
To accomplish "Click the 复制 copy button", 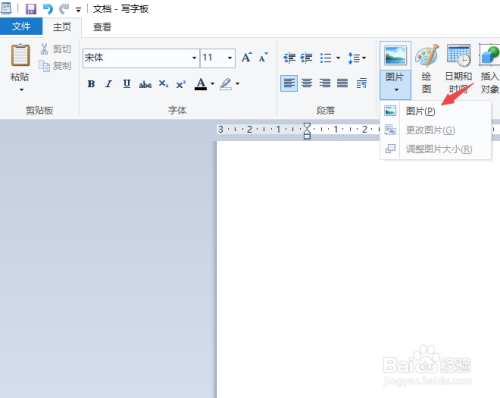I will pos(55,66).
